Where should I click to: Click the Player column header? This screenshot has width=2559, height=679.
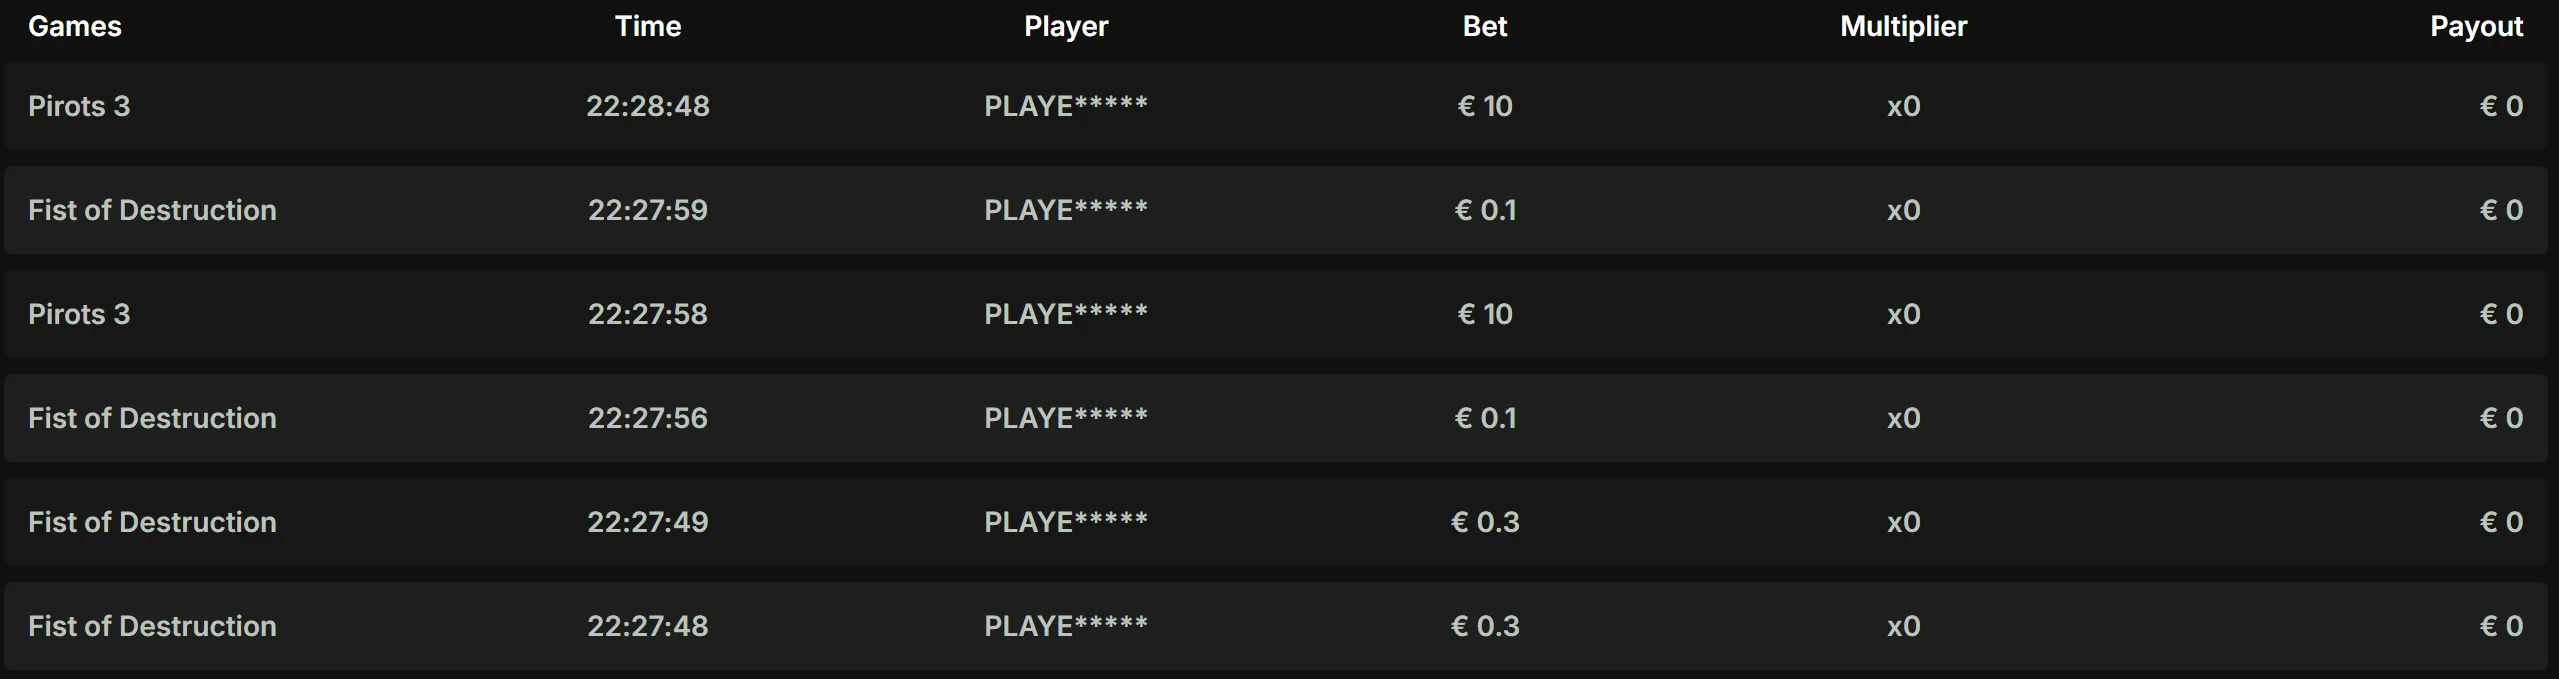1063,26
